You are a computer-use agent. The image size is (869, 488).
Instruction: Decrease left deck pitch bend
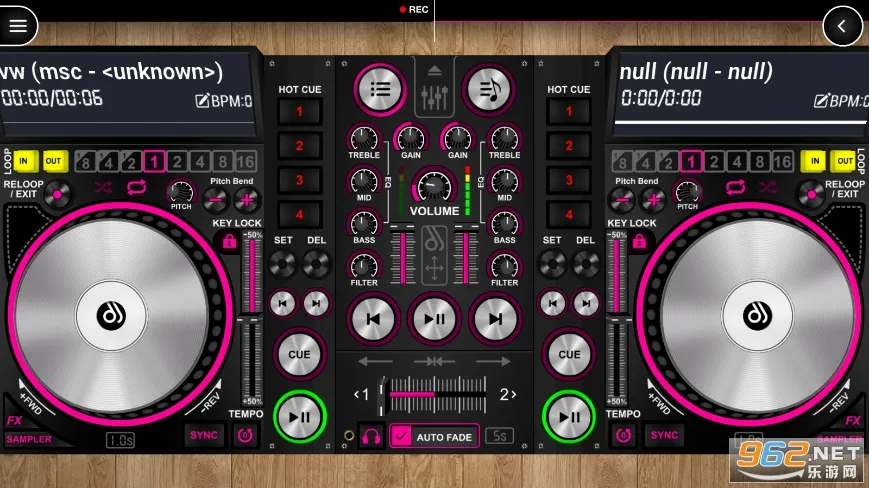pyautogui.click(x=215, y=200)
